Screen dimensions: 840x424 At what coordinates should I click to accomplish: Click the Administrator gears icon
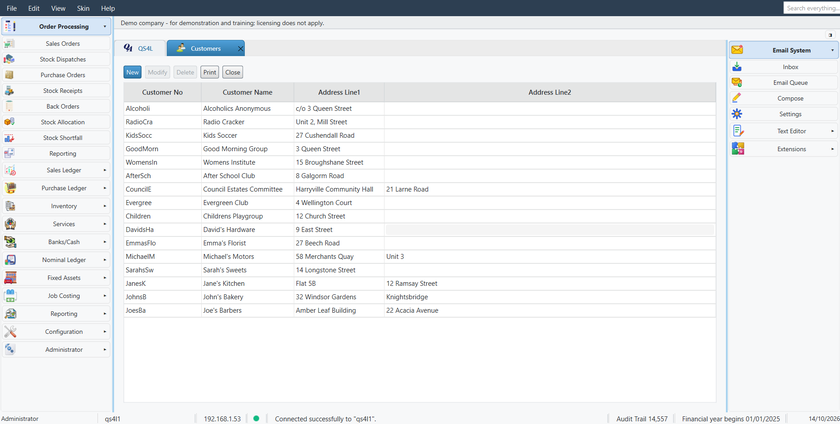(x=10, y=349)
